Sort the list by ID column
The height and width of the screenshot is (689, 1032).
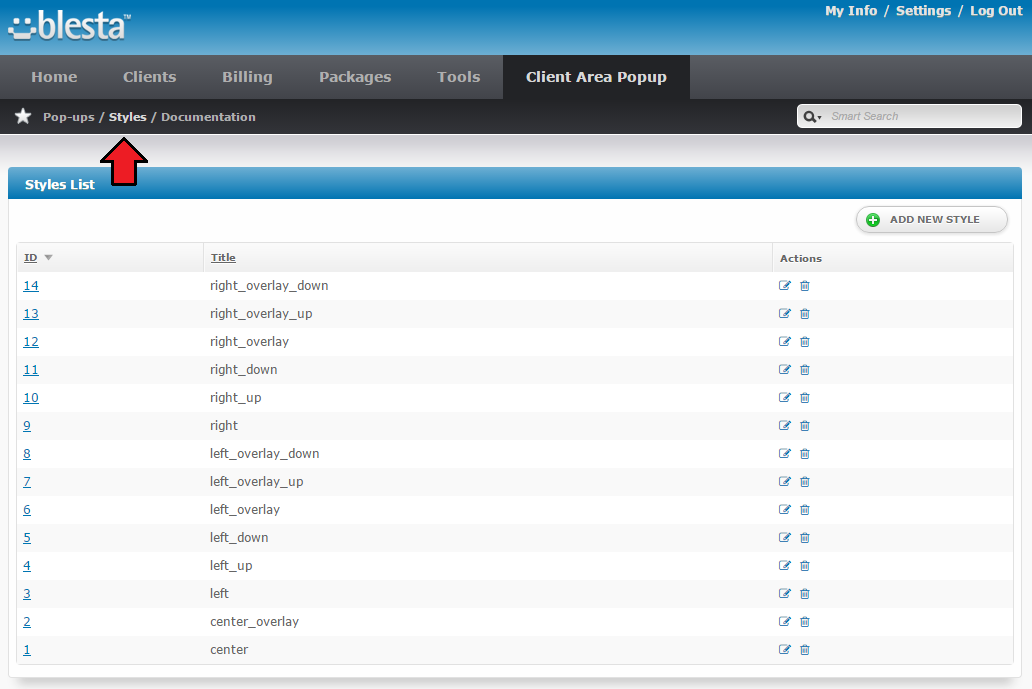(x=31, y=257)
